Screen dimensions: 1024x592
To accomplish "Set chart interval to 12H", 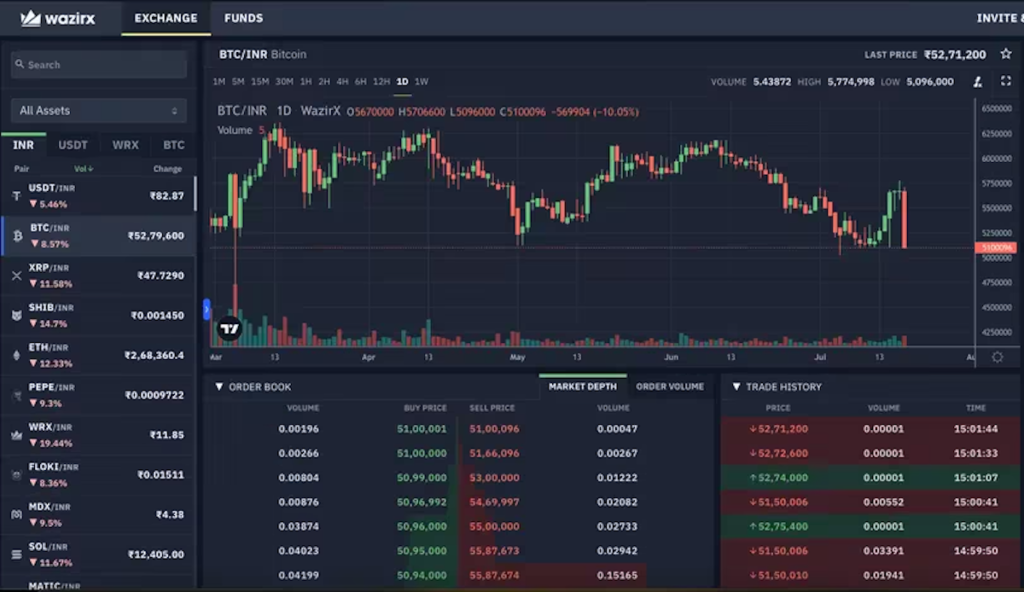I will click(x=381, y=82).
